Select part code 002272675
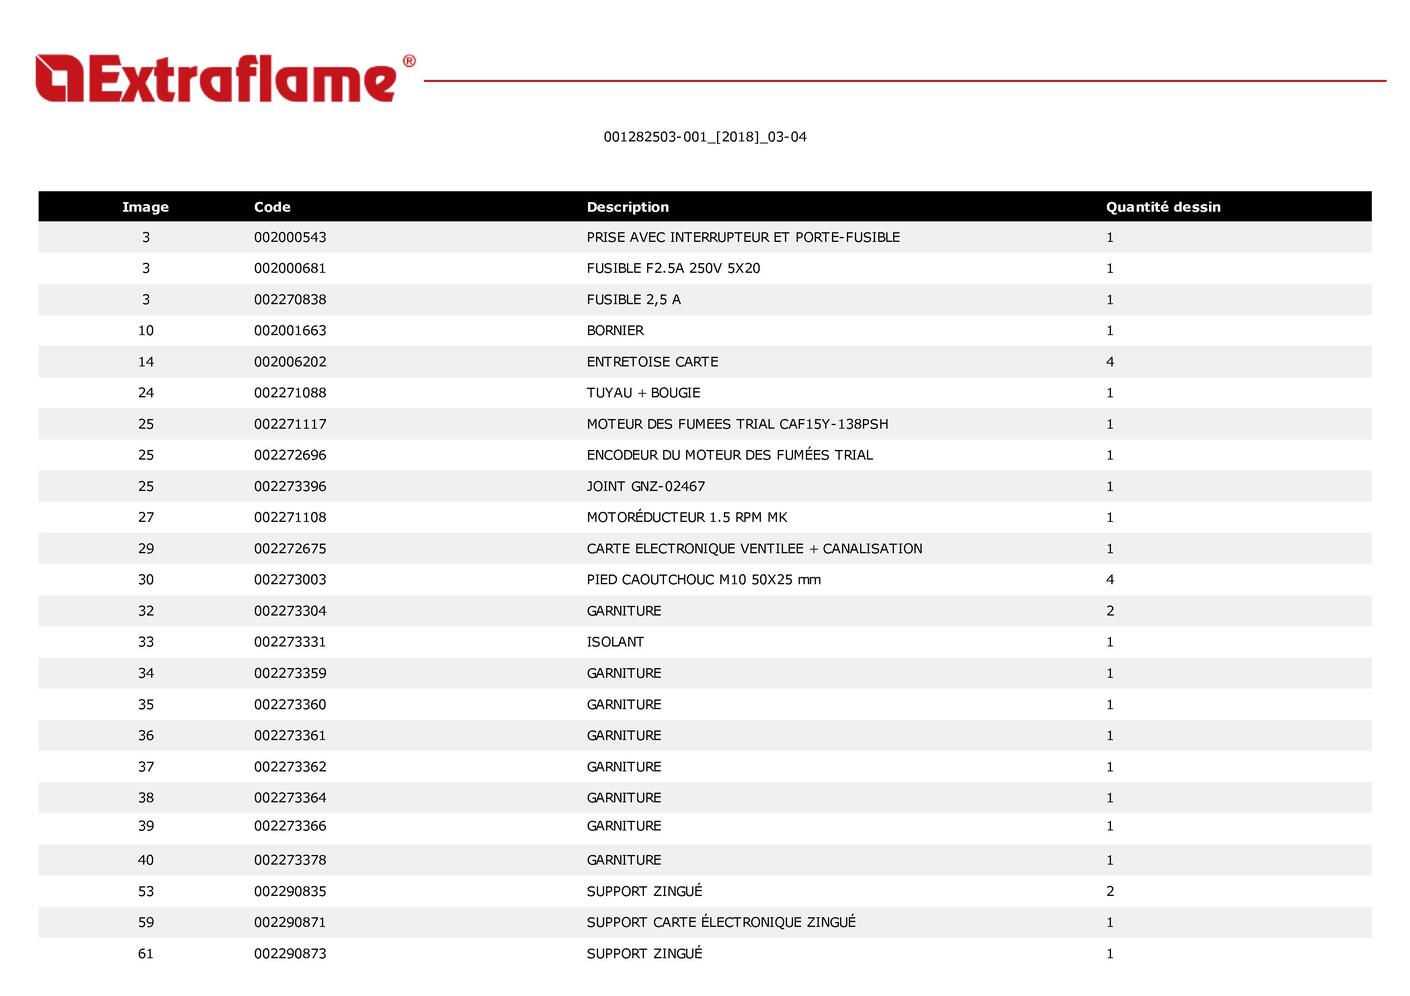The width and height of the screenshot is (1410, 996). pyautogui.click(x=290, y=548)
